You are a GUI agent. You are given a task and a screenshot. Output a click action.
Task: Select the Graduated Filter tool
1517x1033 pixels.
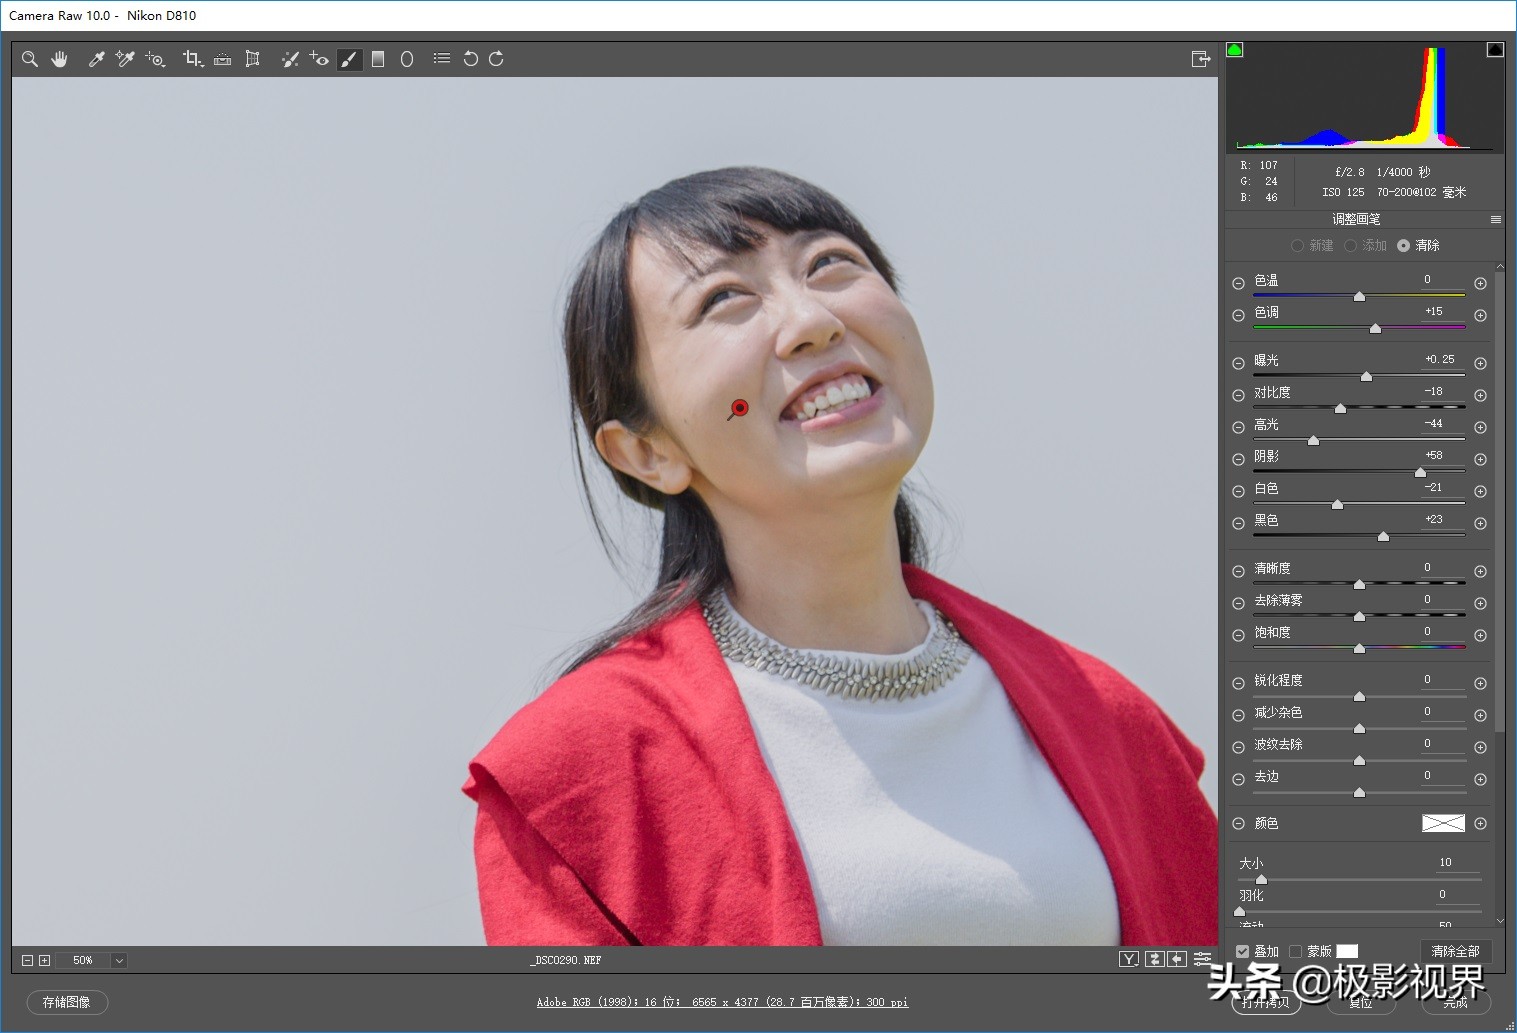(378, 59)
